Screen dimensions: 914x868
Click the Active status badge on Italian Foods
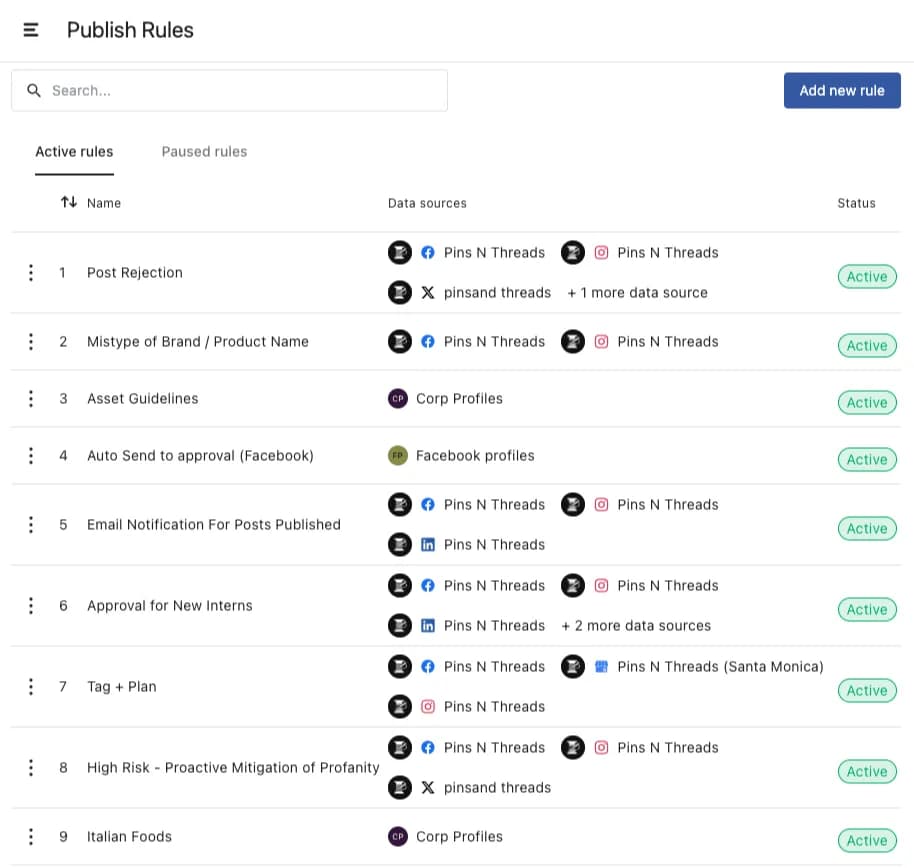pyautogui.click(x=866, y=840)
